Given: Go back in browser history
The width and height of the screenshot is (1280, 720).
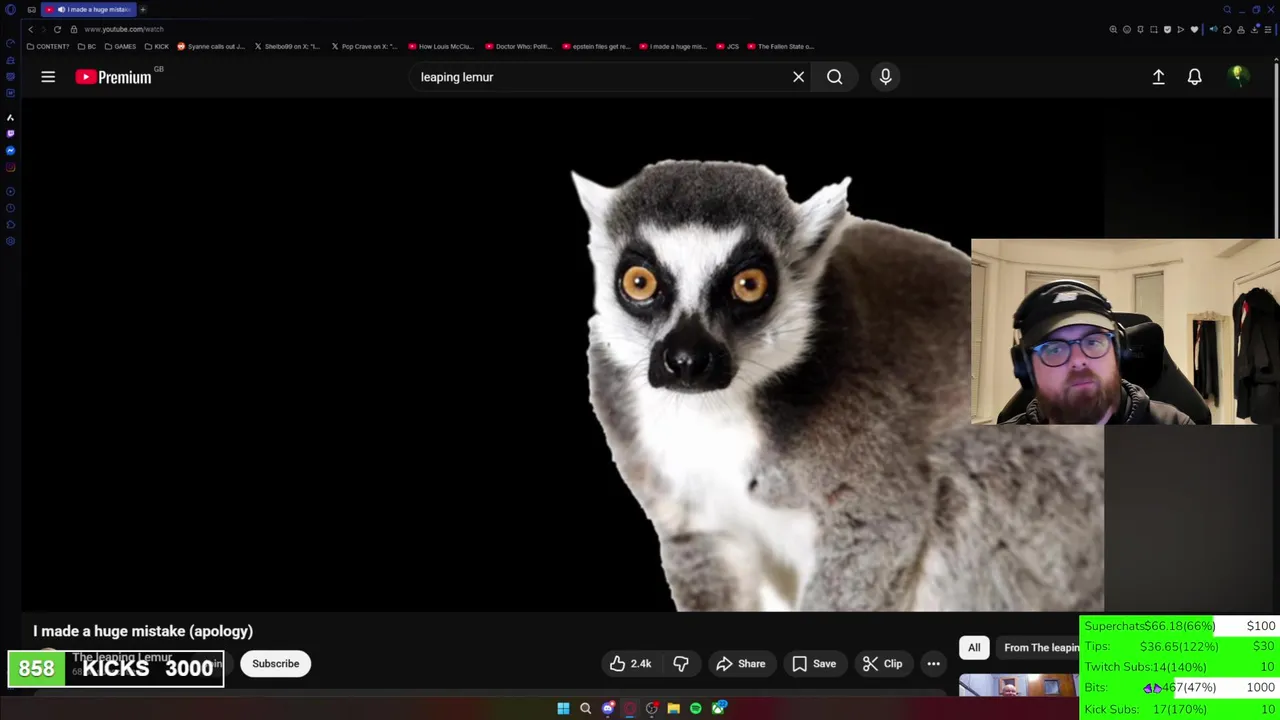Looking at the screenshot, I should (30, 29).
